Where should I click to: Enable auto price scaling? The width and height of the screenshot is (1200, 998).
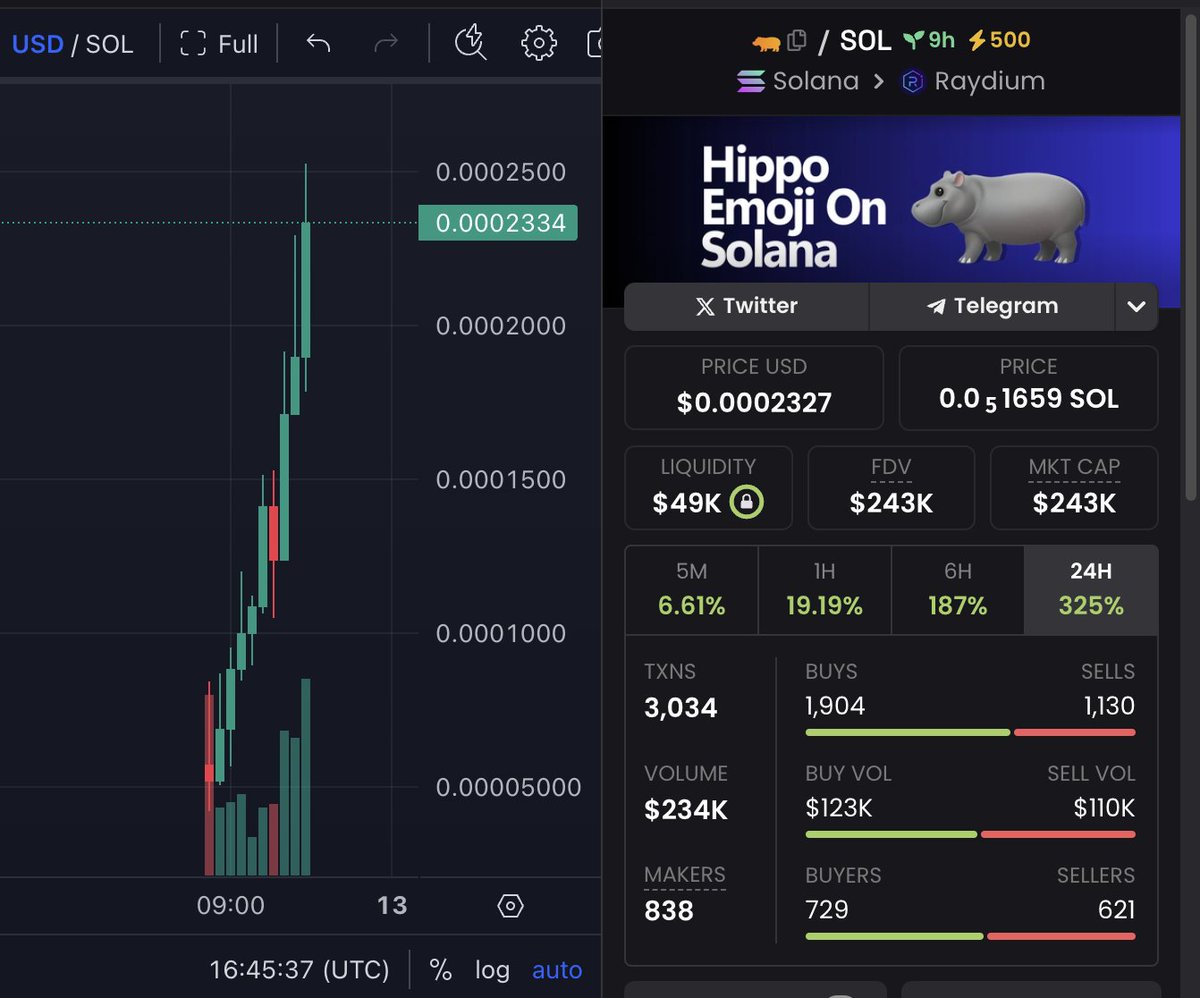pos(557,969)
